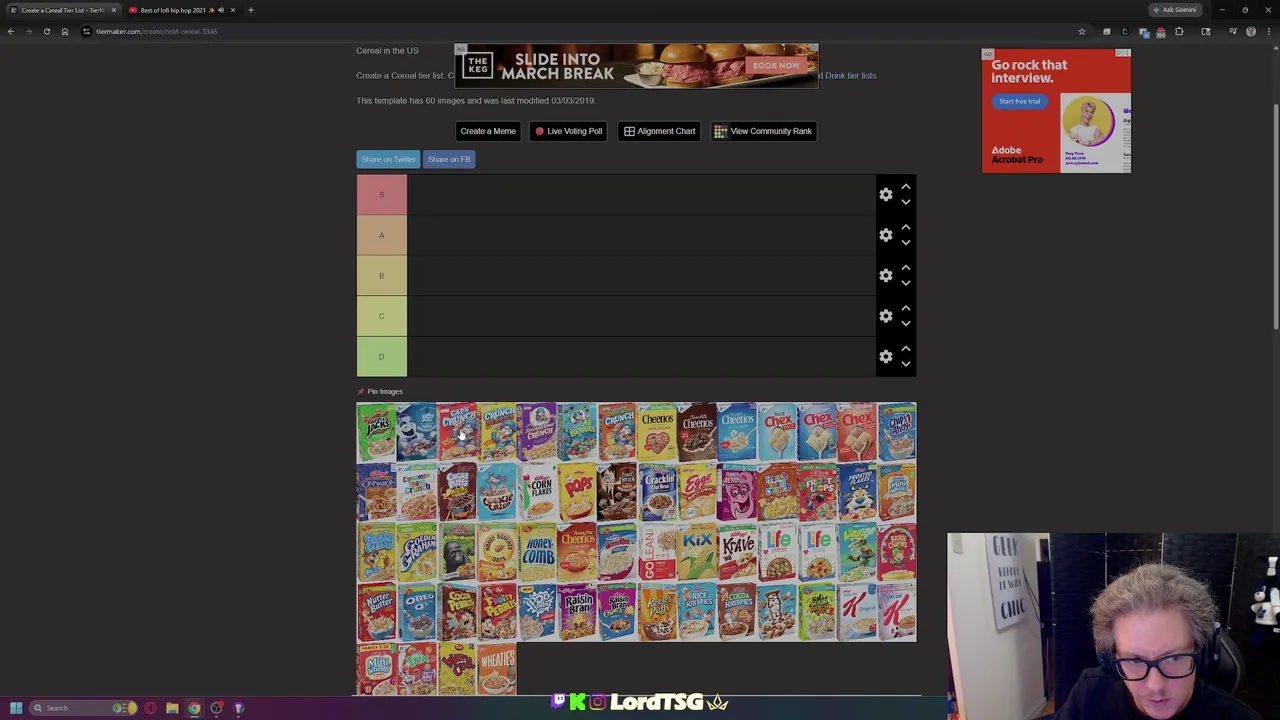The width and height of the screenshot is (1280, 720).
Task: Open Chrome extensions puzzle icon
Action: coord(1179,32)
